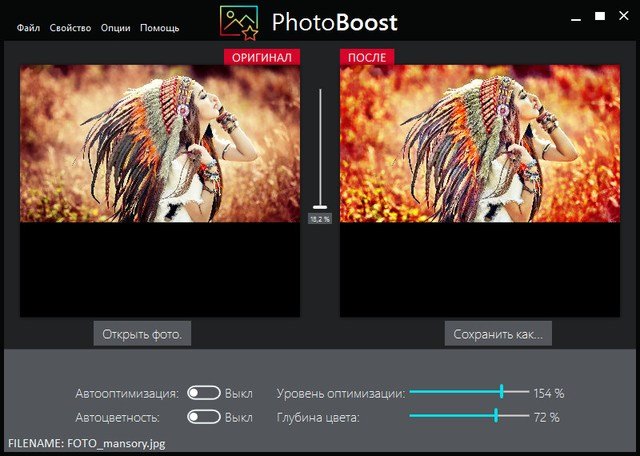Click the ОРИГИНАЛ red label
This screenshot has width=640, height=456.
coord(262,58)
